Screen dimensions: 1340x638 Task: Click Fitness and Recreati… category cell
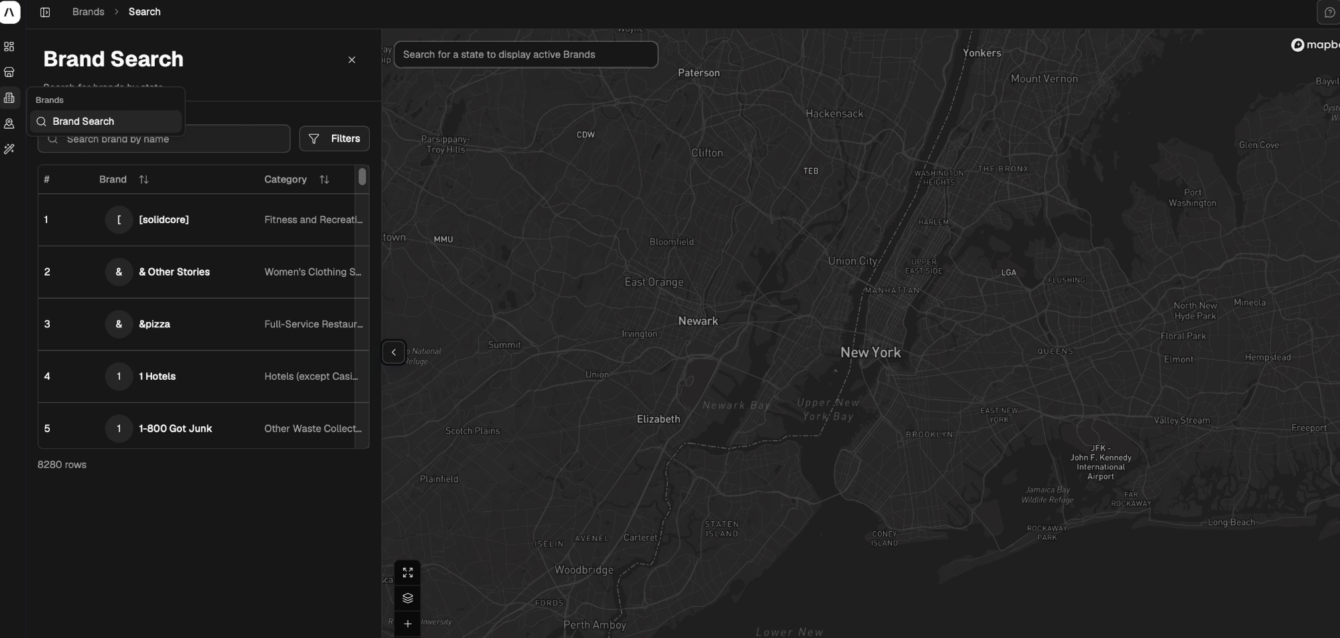[314, 220]
